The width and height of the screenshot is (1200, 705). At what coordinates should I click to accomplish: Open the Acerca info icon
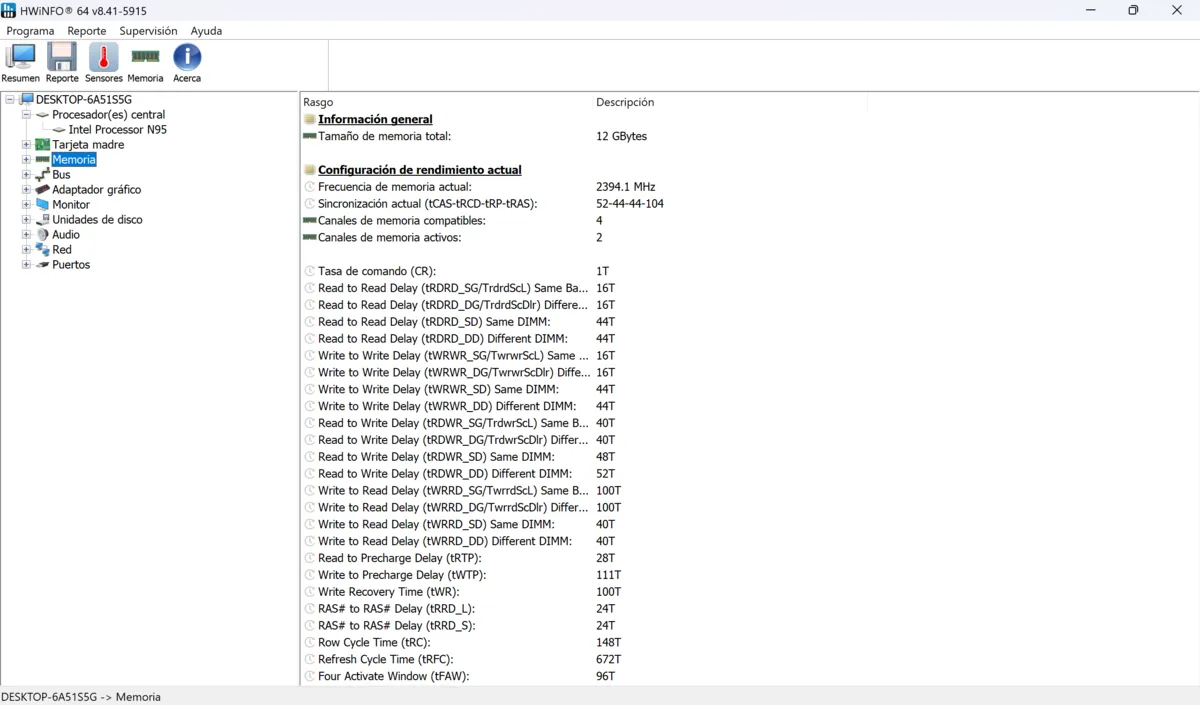[x=187, y=58]
